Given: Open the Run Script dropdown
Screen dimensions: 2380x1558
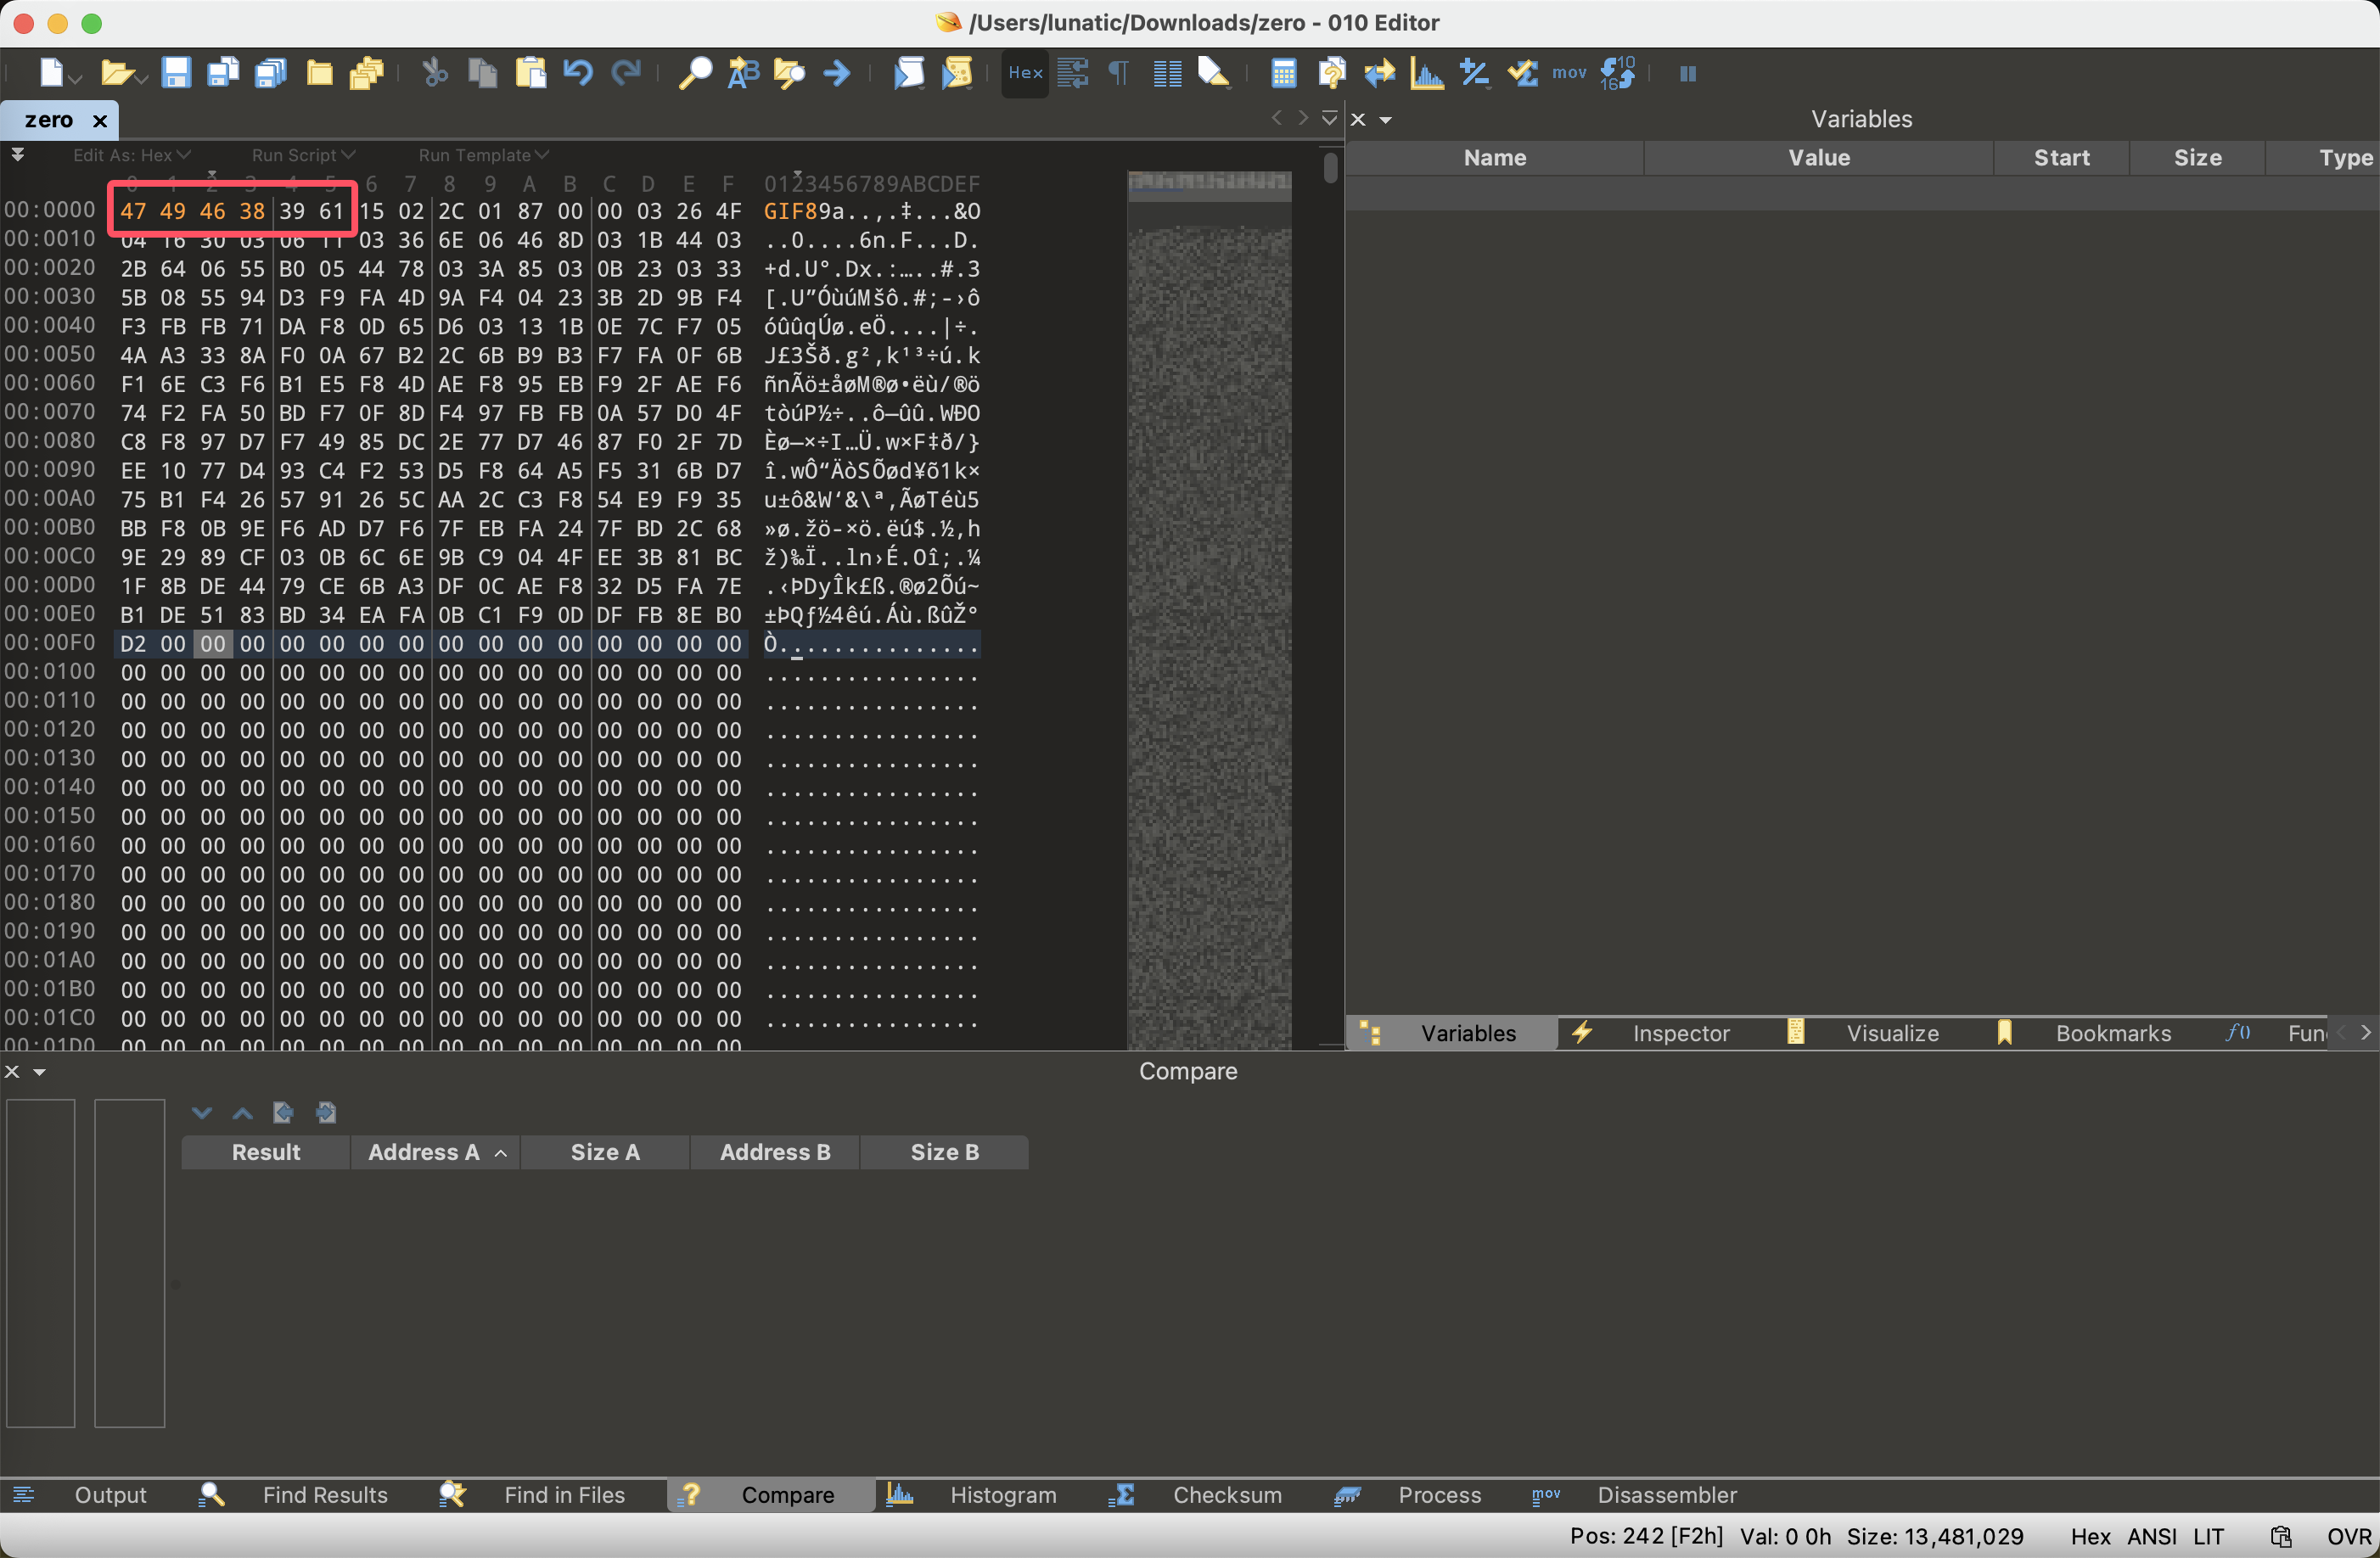Looking at the screenshot, I should [302, 155].
